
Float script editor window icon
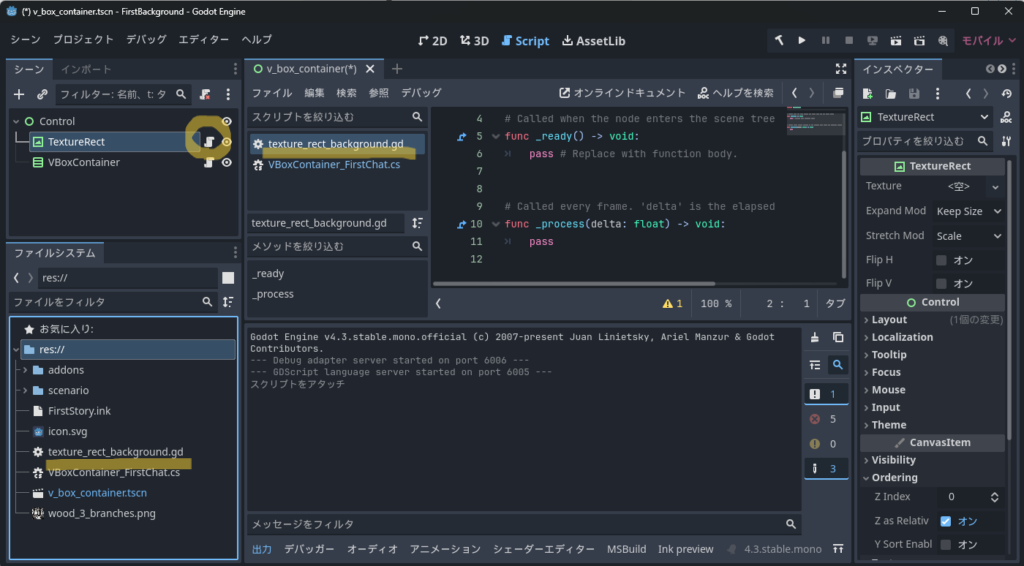(x=838, y=93)
